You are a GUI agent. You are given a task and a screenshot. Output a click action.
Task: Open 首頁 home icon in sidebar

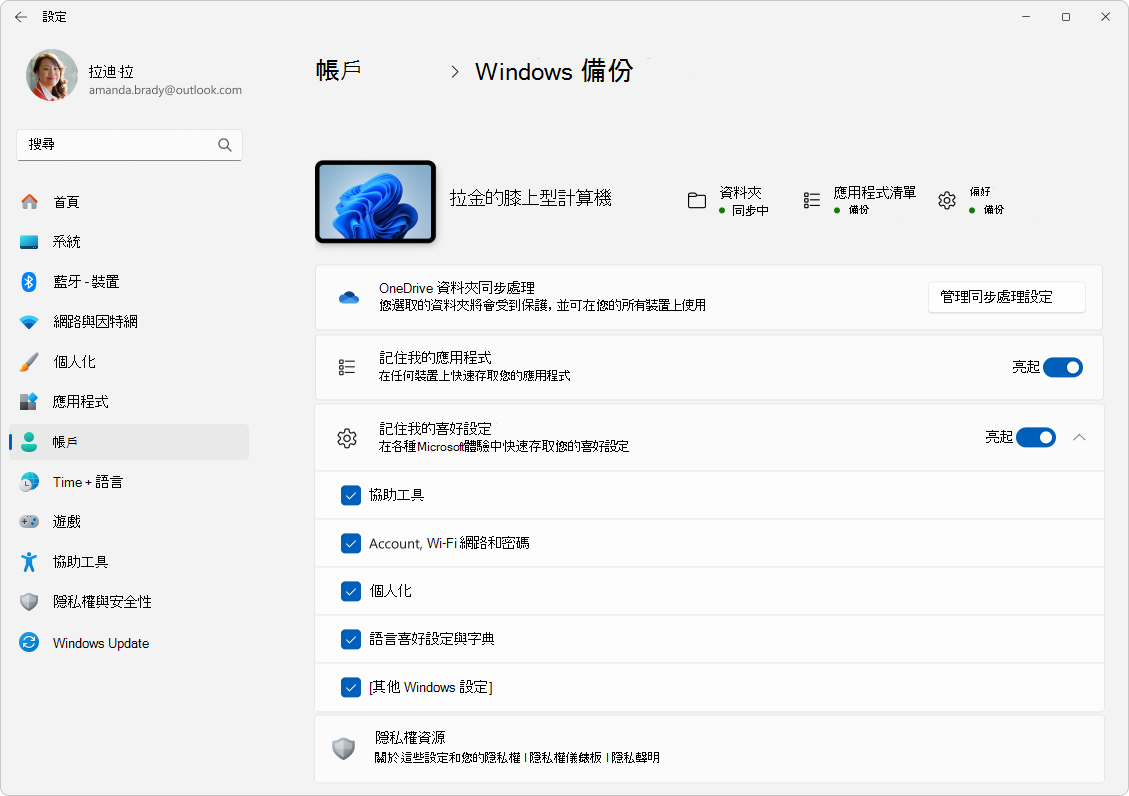click(x=29, y=202)
